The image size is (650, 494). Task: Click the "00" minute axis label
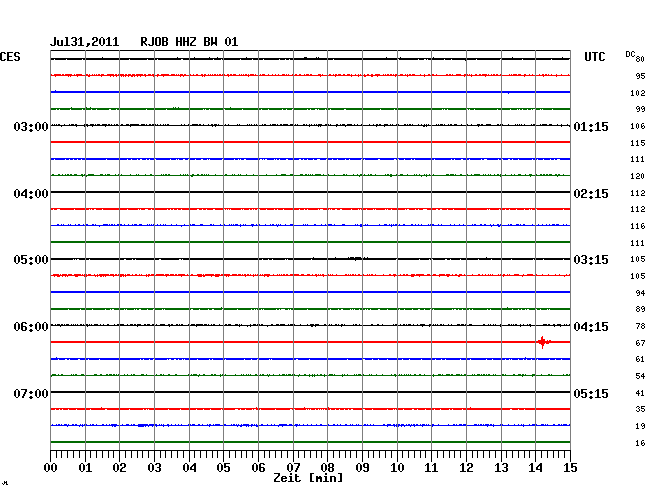click(51, 467)
